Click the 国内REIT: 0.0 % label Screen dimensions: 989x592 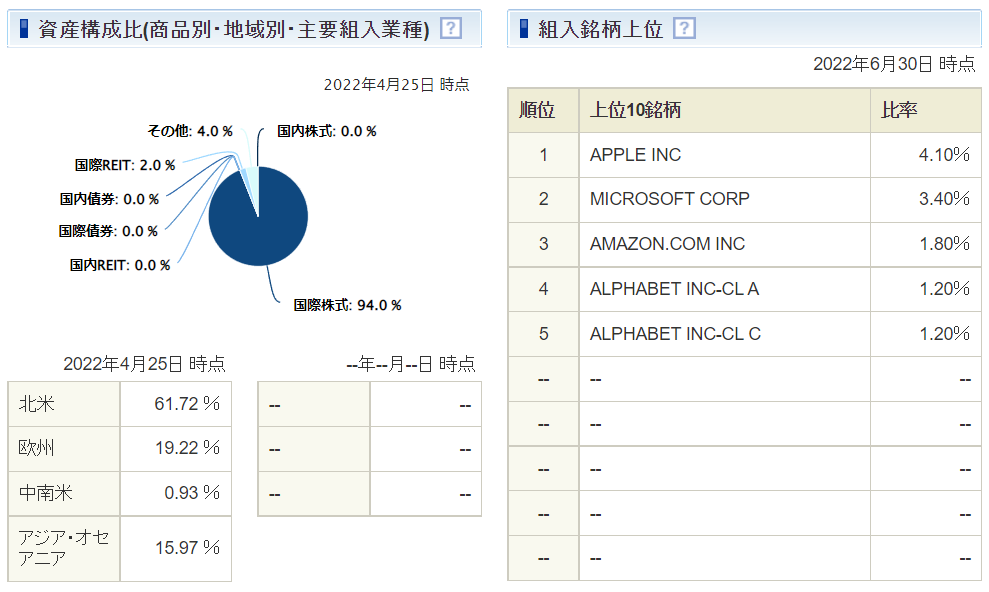coord(120,265)
